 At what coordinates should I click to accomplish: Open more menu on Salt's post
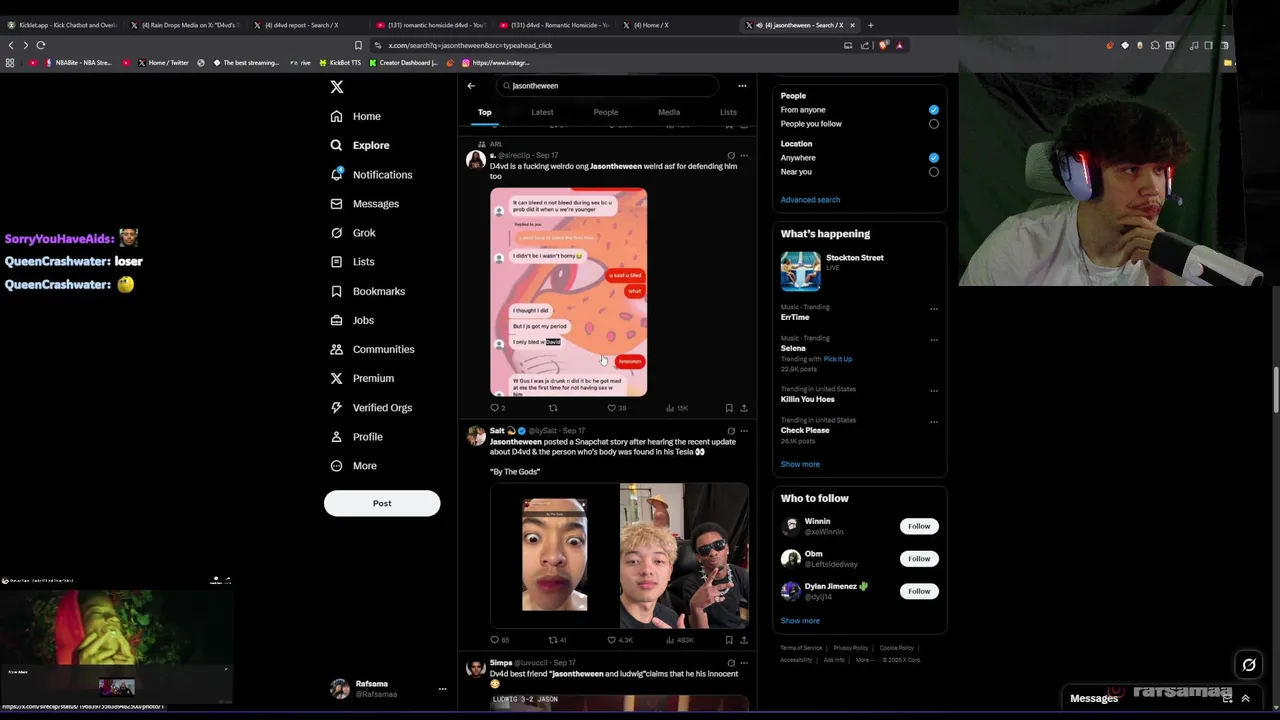pyautogui.click(x=743, y=431)
